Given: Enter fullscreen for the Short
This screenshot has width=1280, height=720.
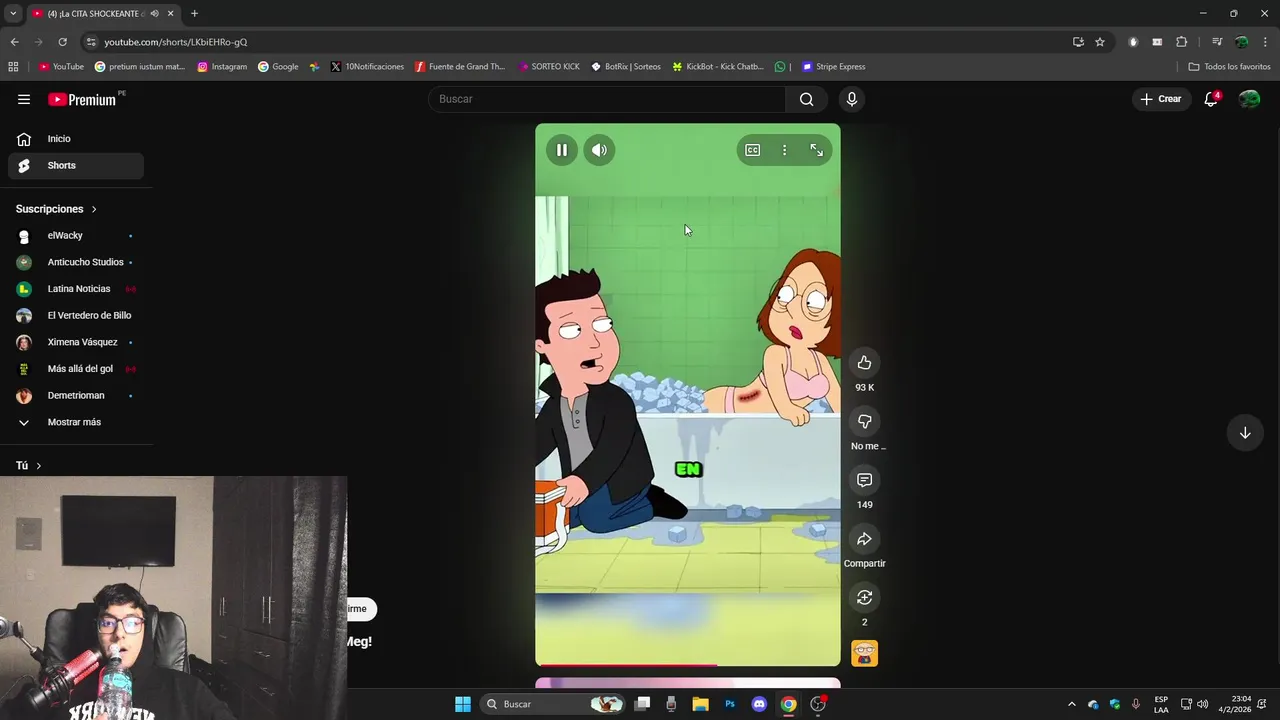Looking at the screenshot, I should tap(816, 150).
